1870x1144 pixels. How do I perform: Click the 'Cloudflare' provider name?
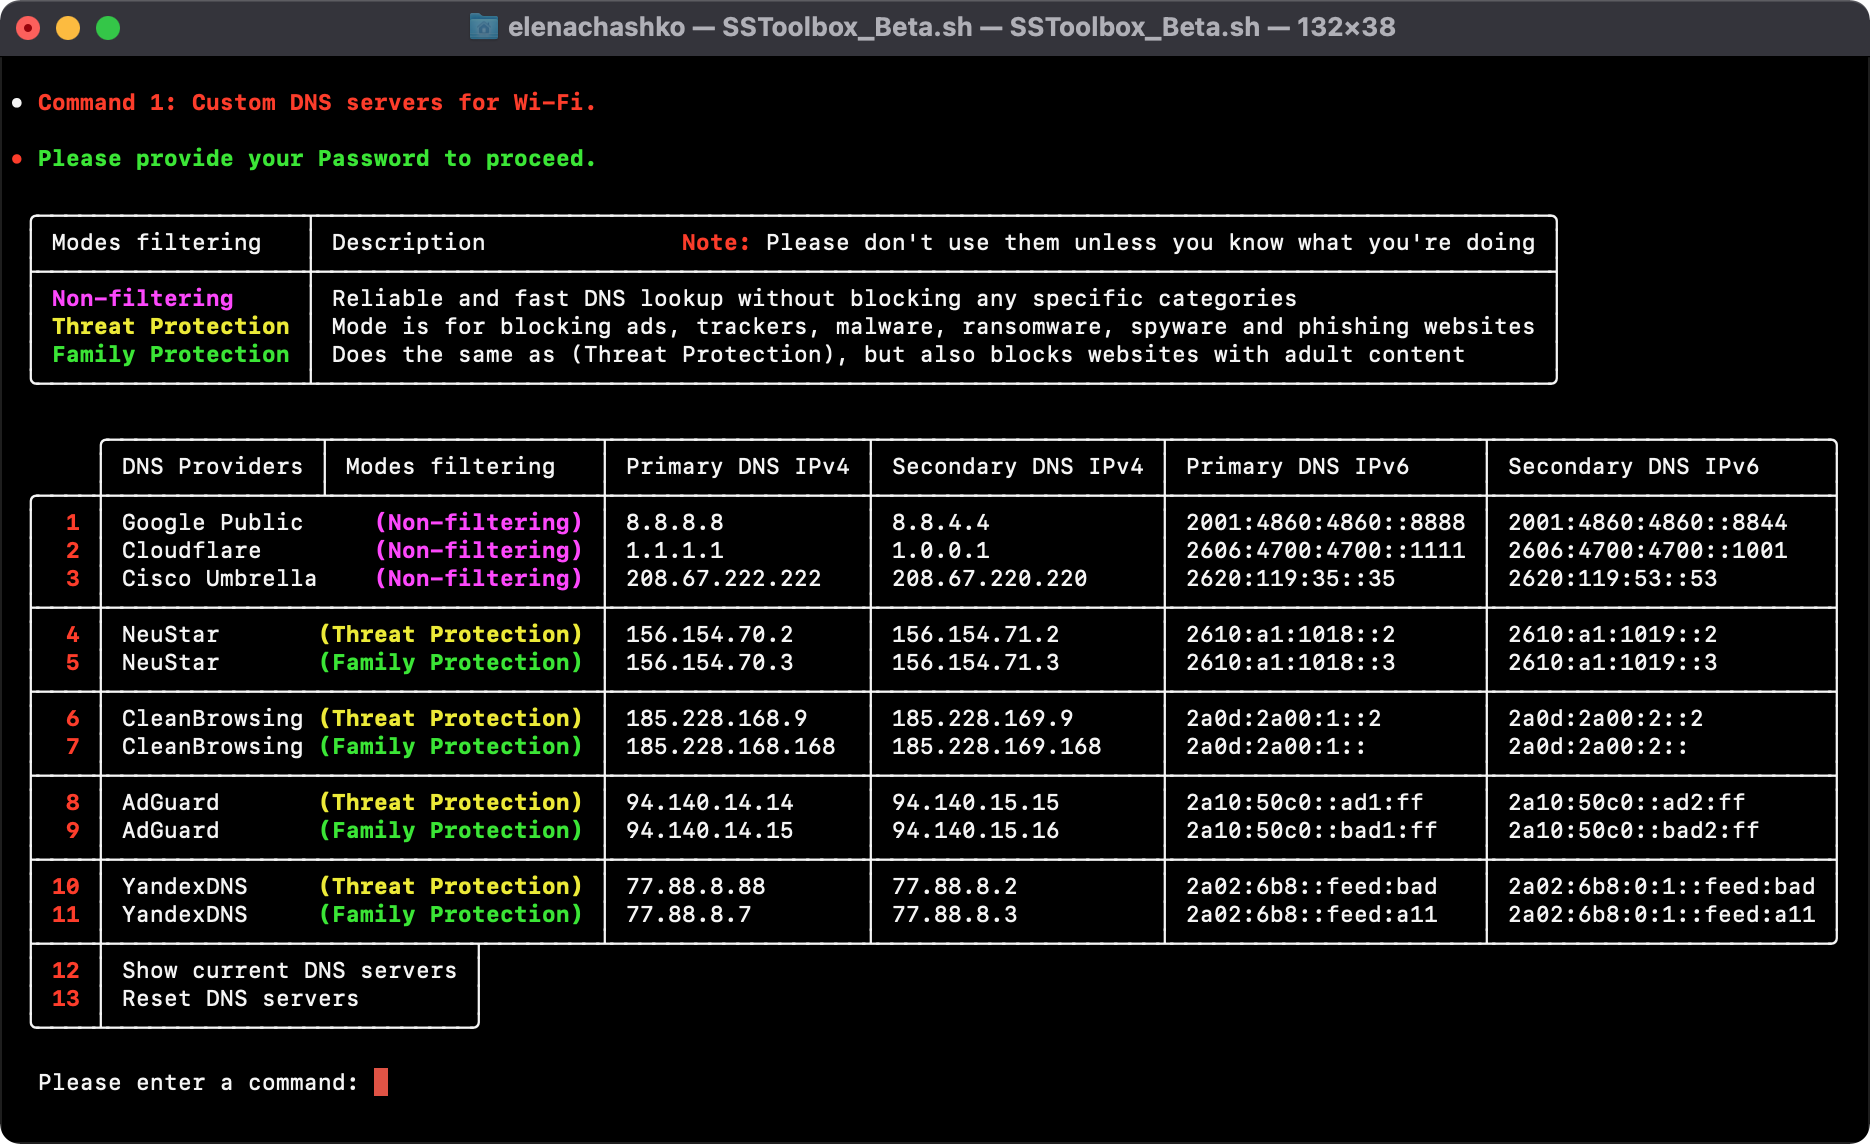coord(192,551)
